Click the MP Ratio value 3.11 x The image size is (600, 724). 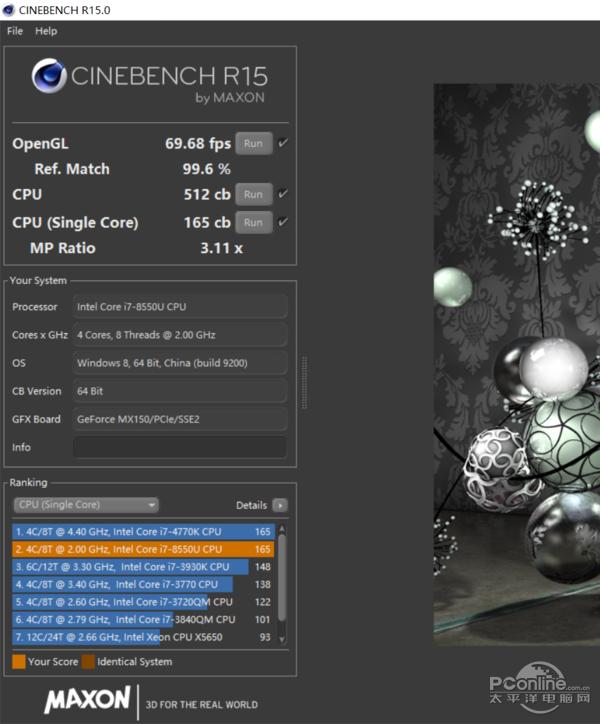point(221,248)
